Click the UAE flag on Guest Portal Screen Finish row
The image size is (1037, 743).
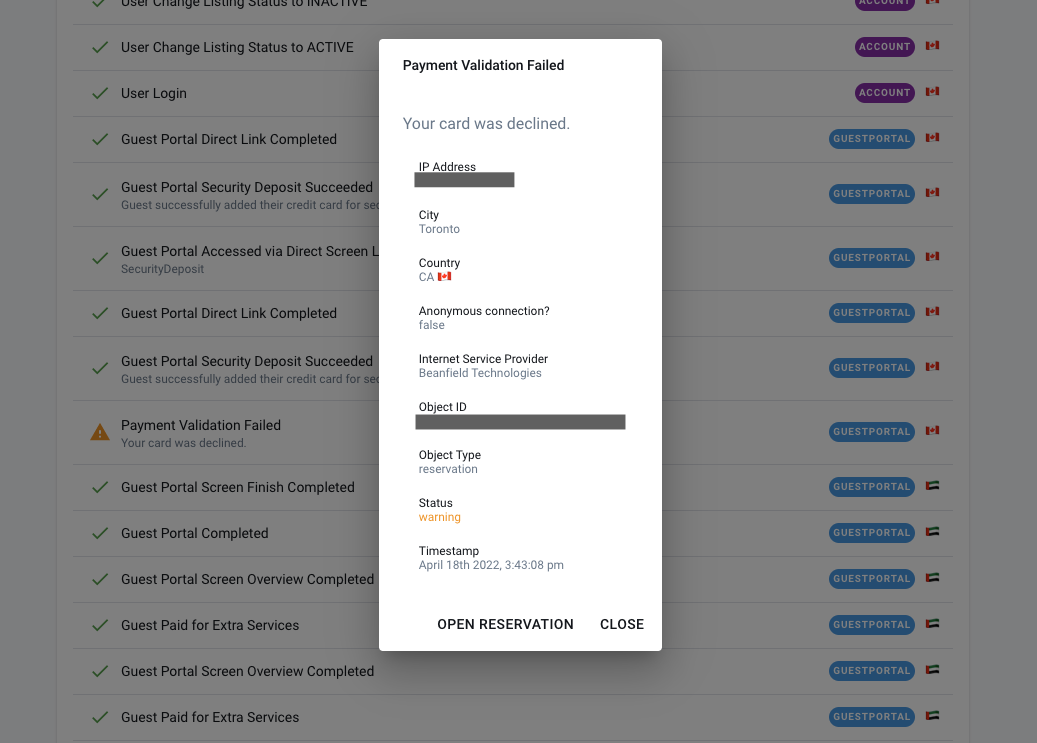pos(932,486)
